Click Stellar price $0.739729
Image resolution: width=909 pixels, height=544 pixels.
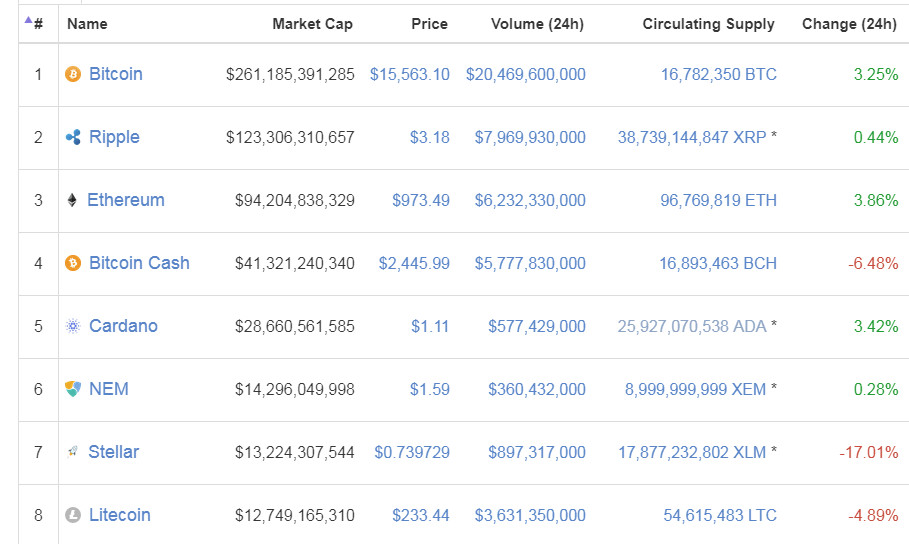click(412, 452)
